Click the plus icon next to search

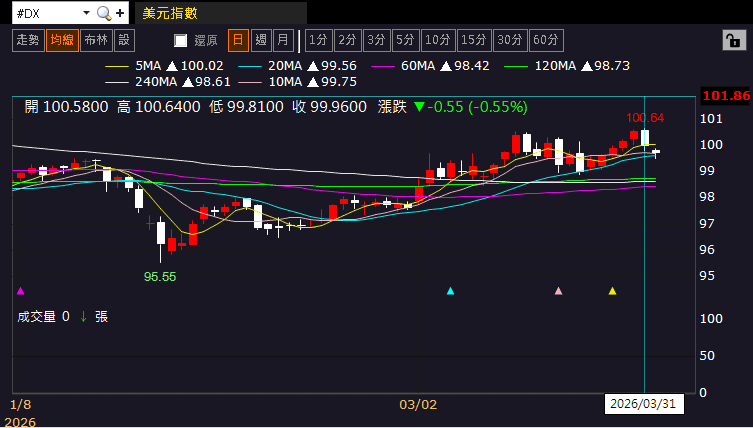pos(120,13)
